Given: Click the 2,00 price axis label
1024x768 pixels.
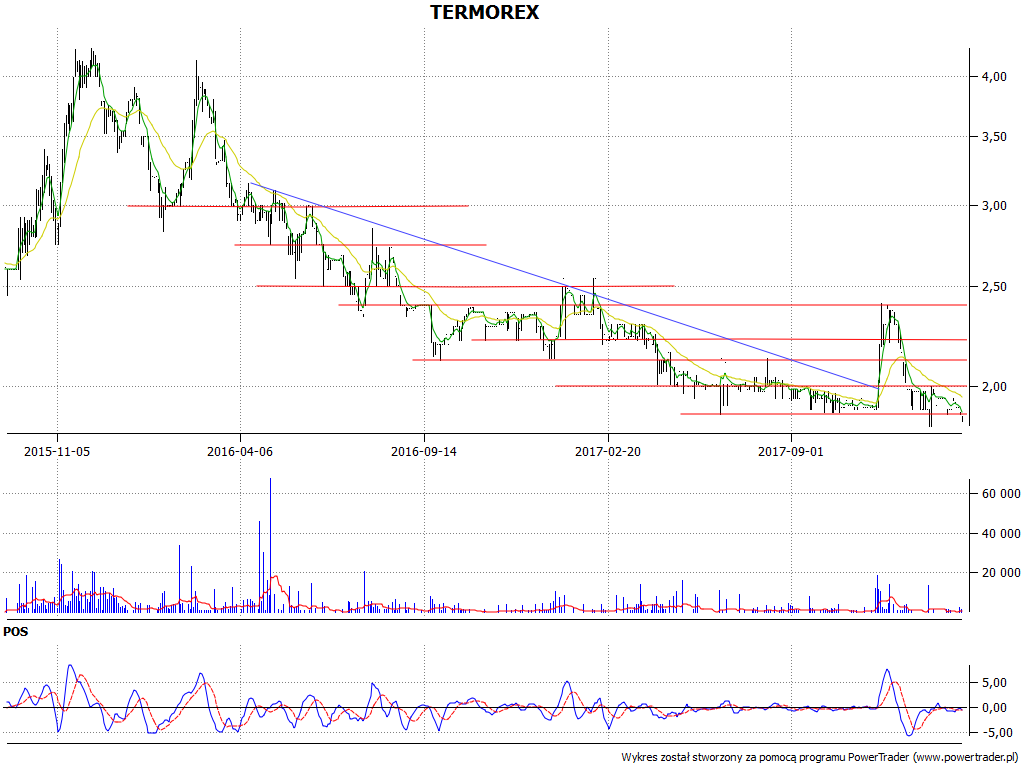Looking at the screenshot, I should tap(995, 387).
